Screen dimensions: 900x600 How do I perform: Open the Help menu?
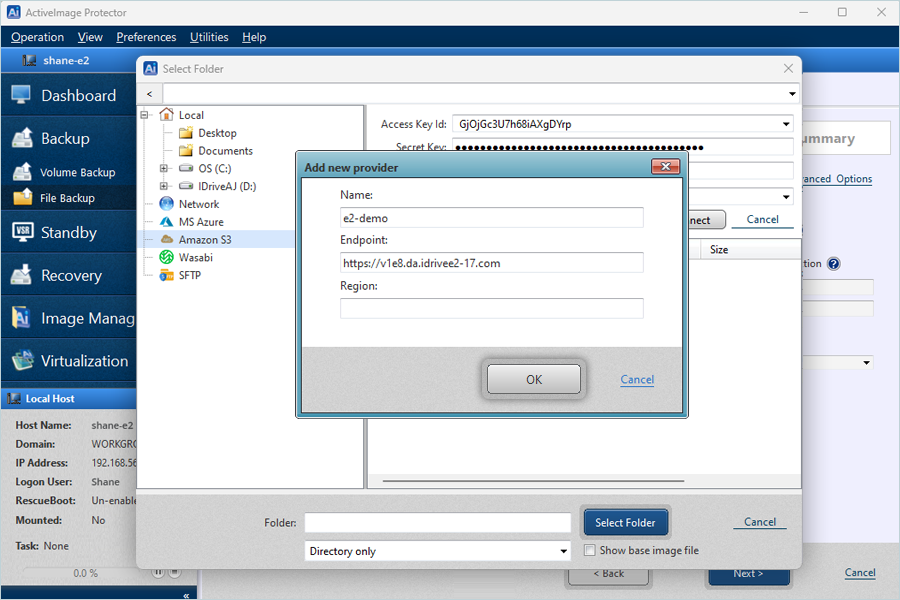(x=254, y=37)
